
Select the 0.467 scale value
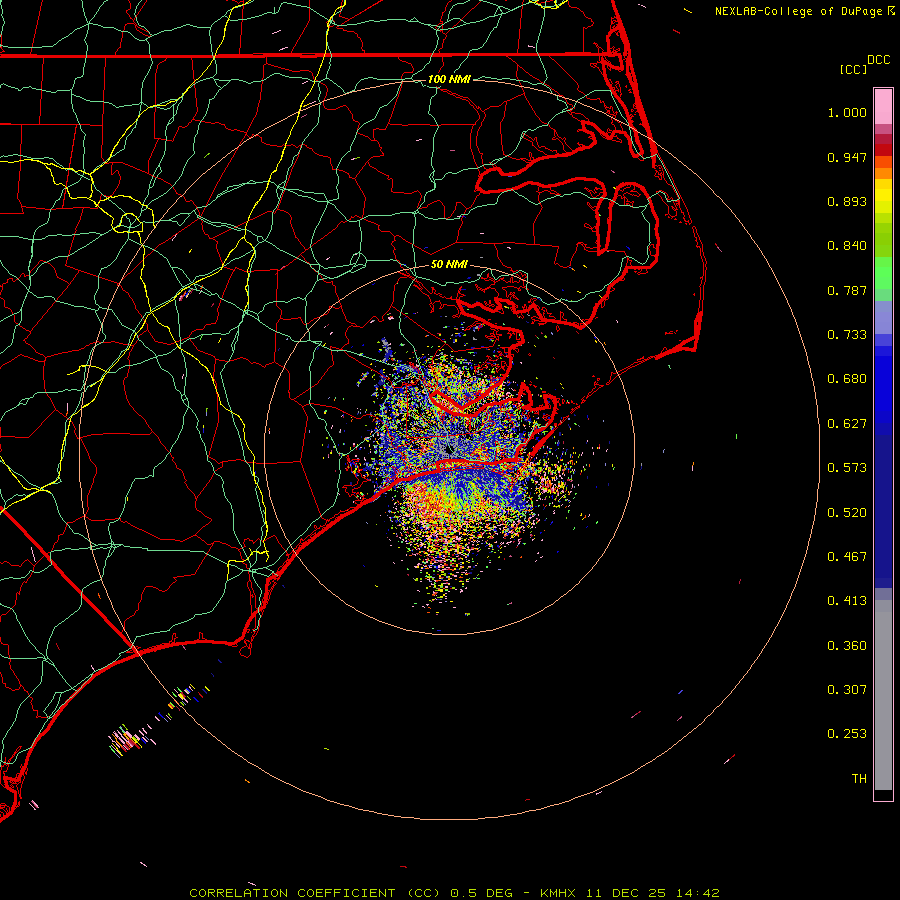click(x=847, y=557)
